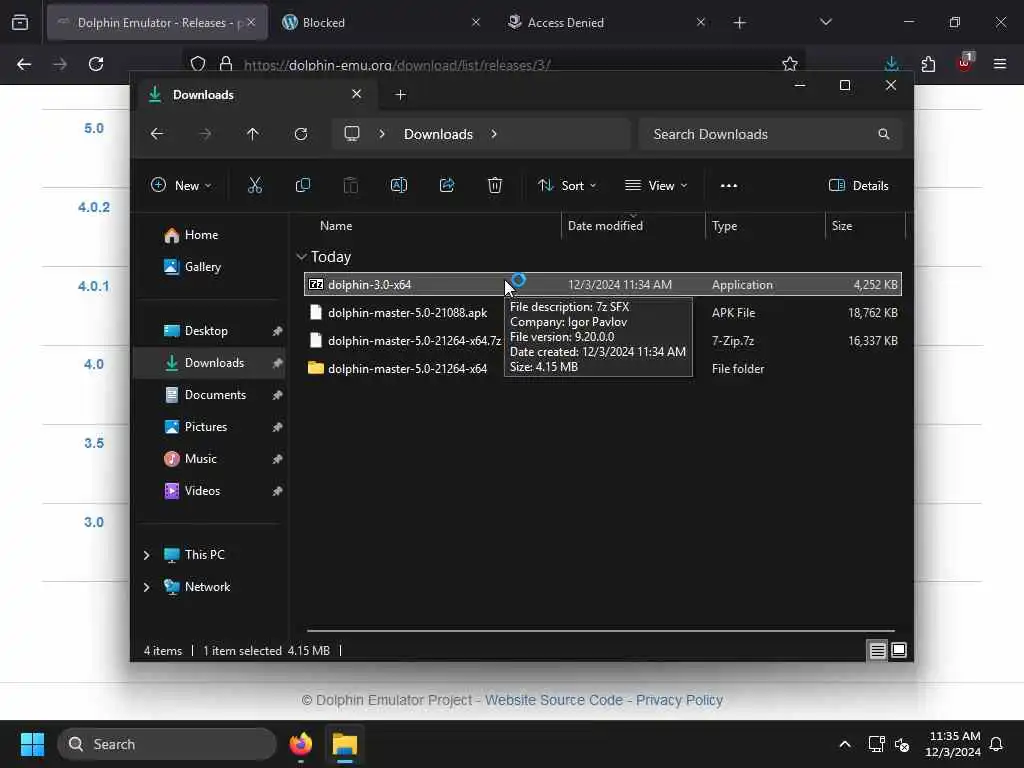
Task: Click the Website Source Code link
Action: click(x=553, y=700)
